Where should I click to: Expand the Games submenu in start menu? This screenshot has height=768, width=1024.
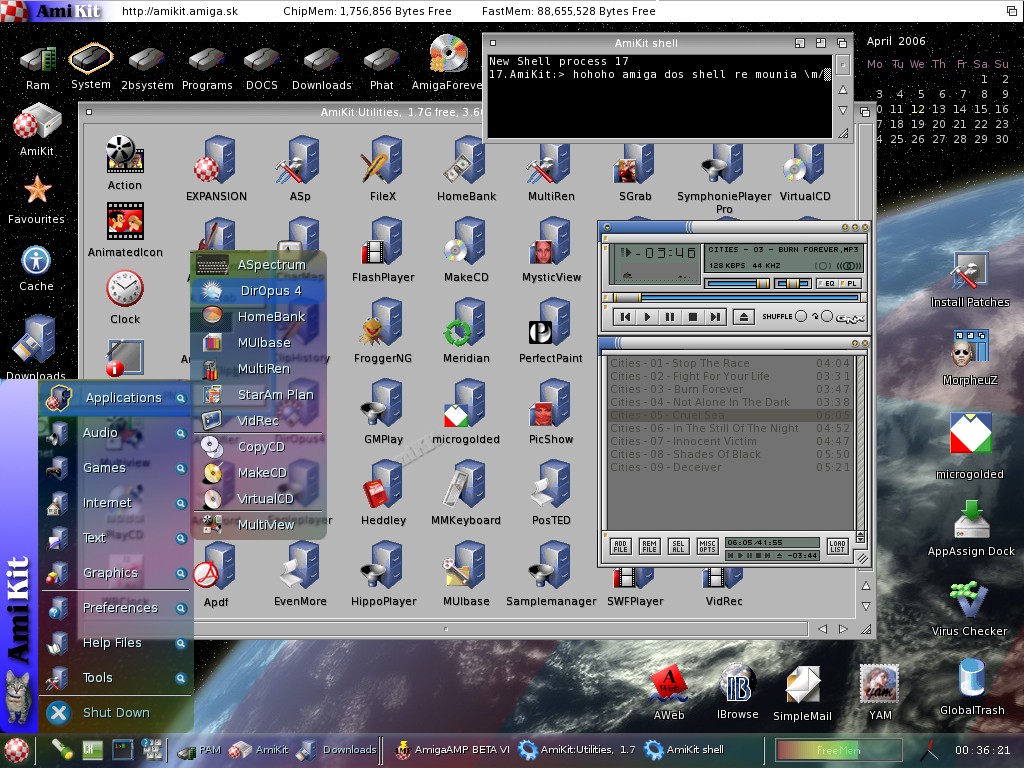(x=180, y=468)
